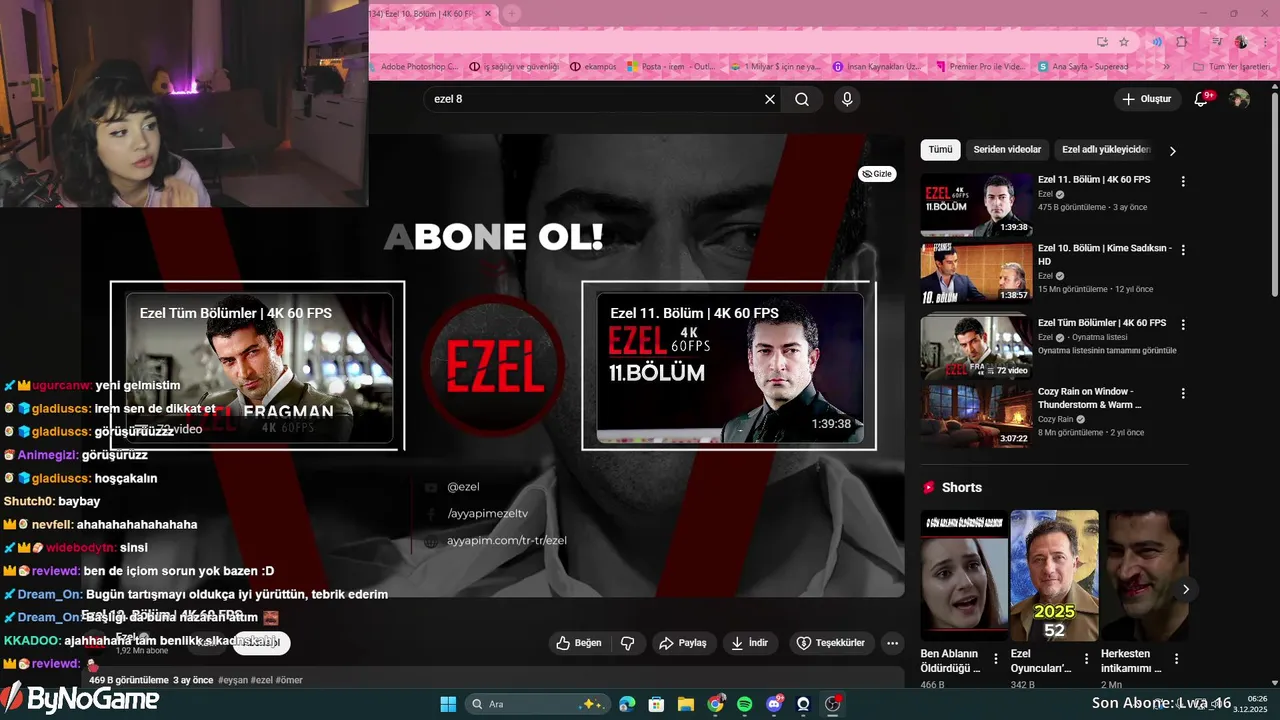This screenshot has width=1280, height=720.
Task: Click the #eyşan hashtag
Action: pos(231,680)
